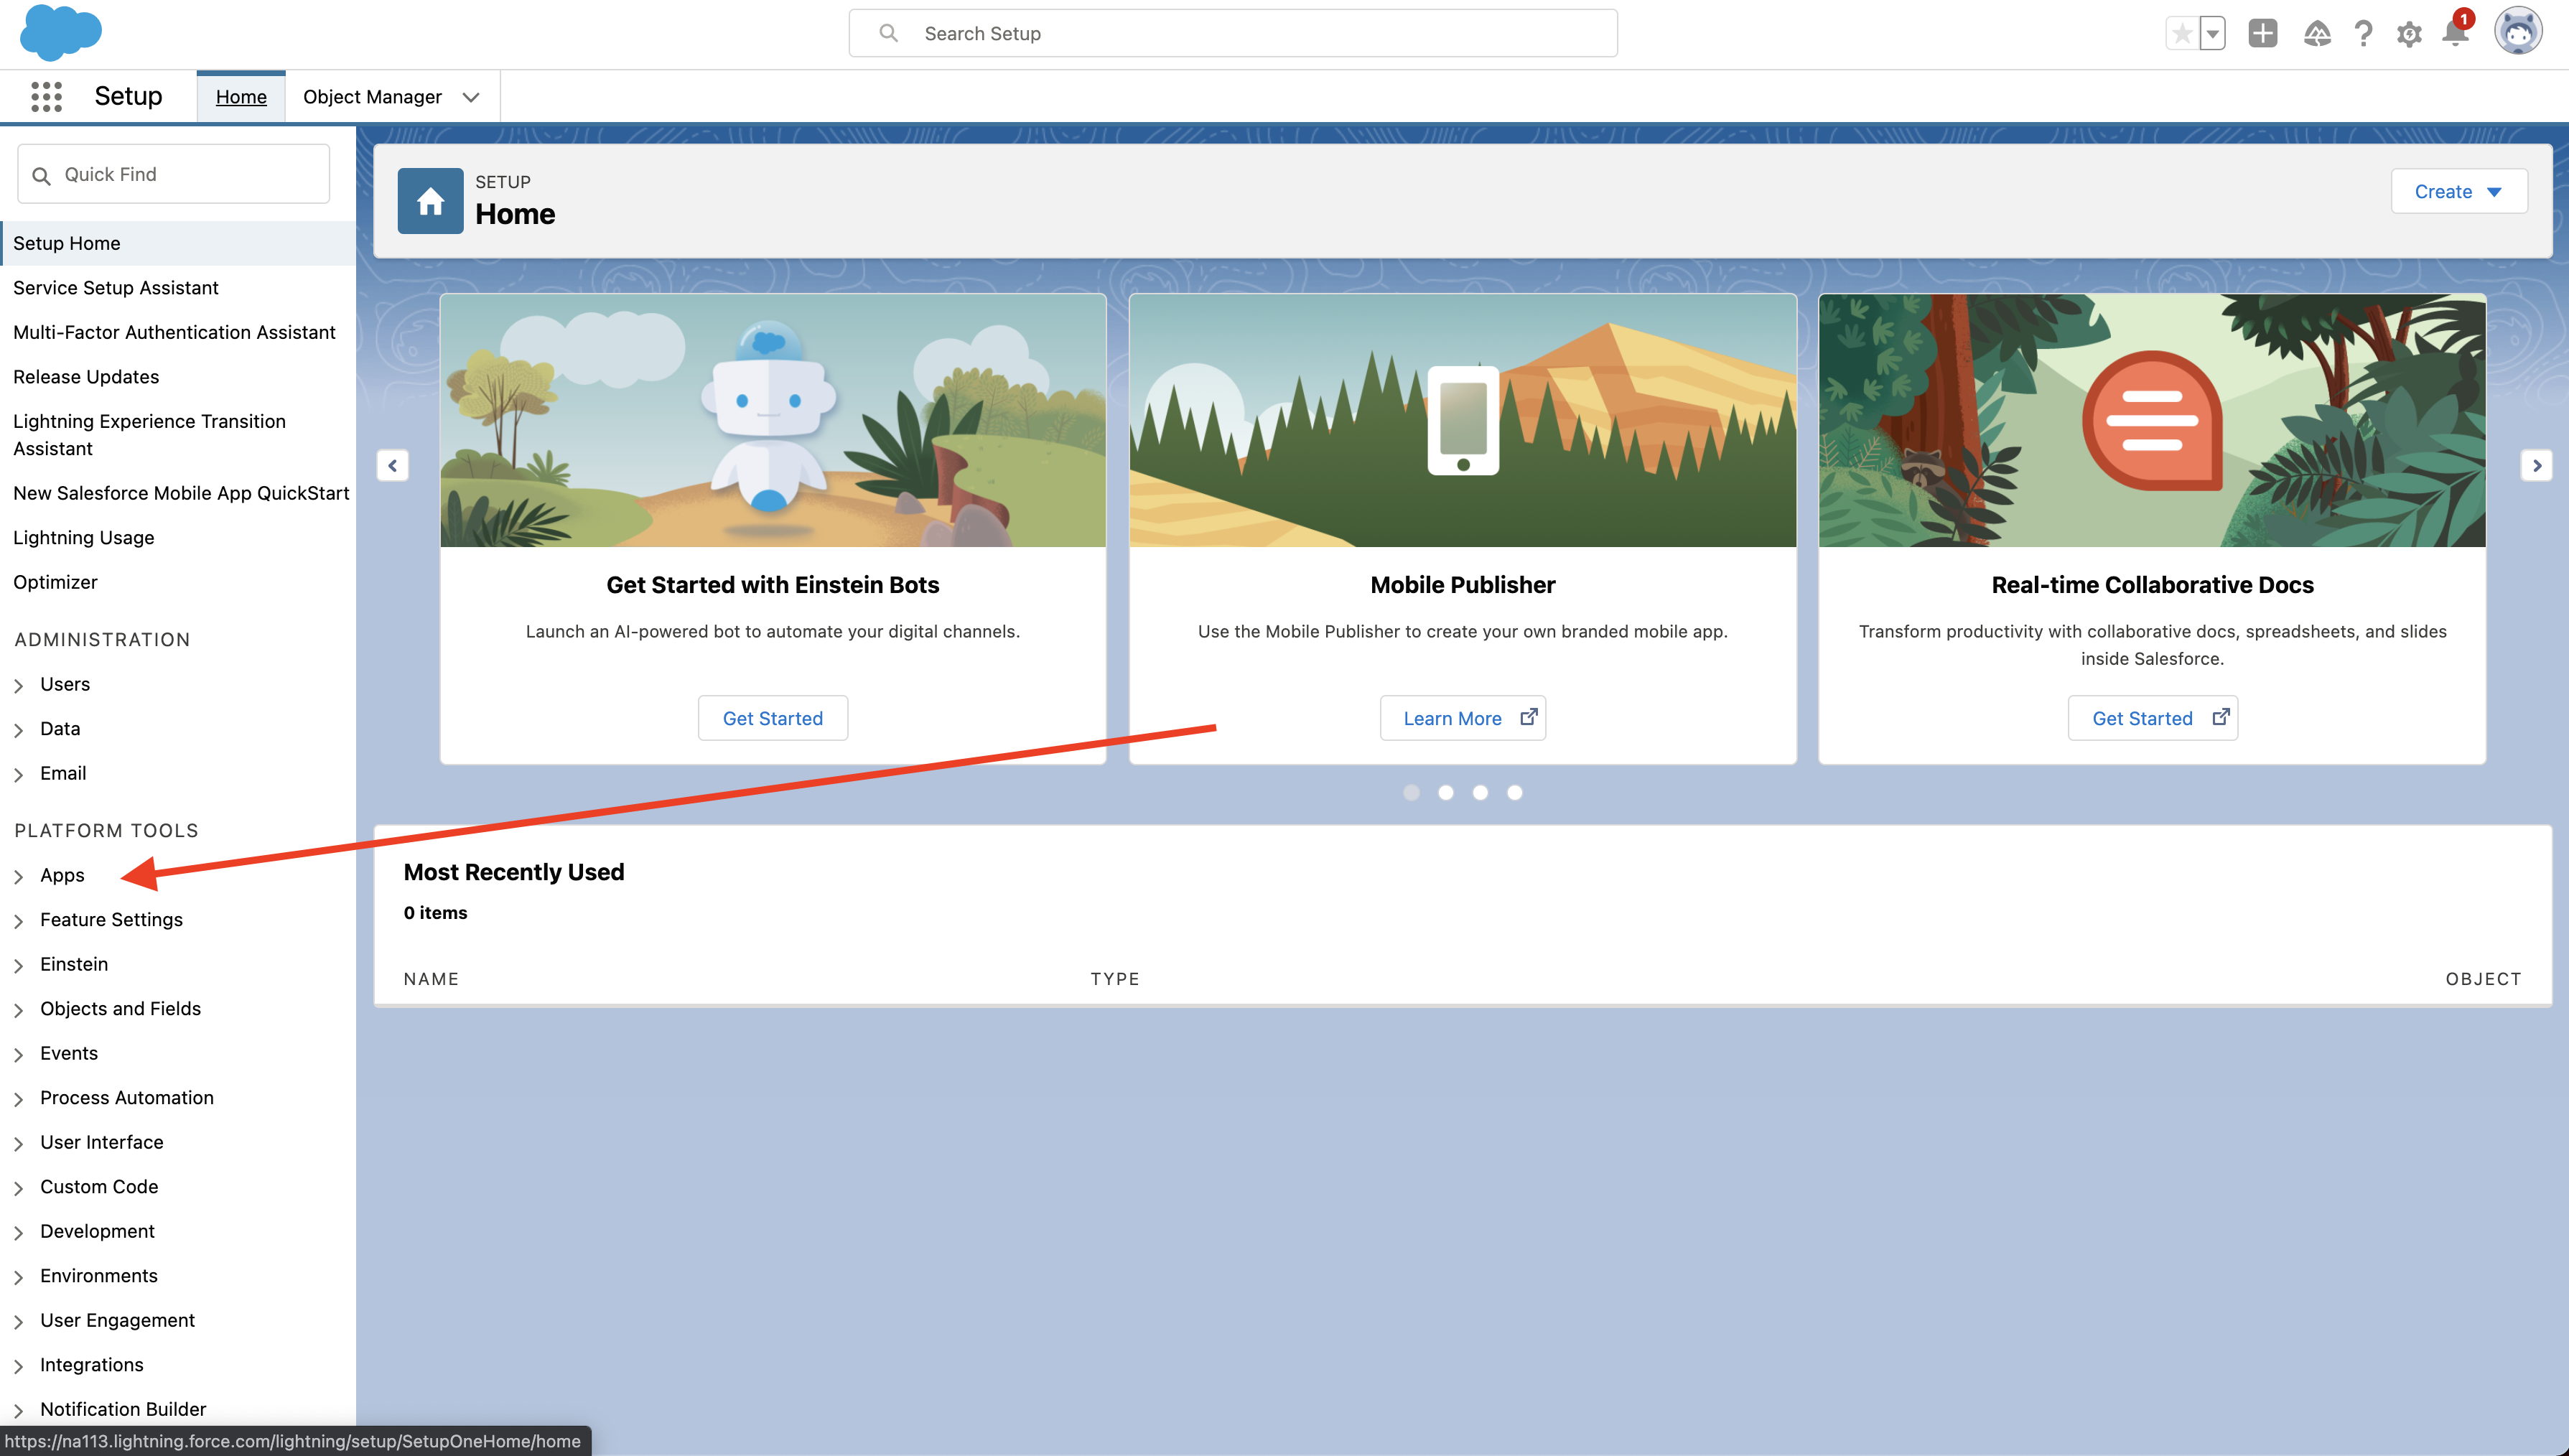The image size is (2569, 1456).
Task: Open User Interface in Platform Tools
Action: [102, 1143]
